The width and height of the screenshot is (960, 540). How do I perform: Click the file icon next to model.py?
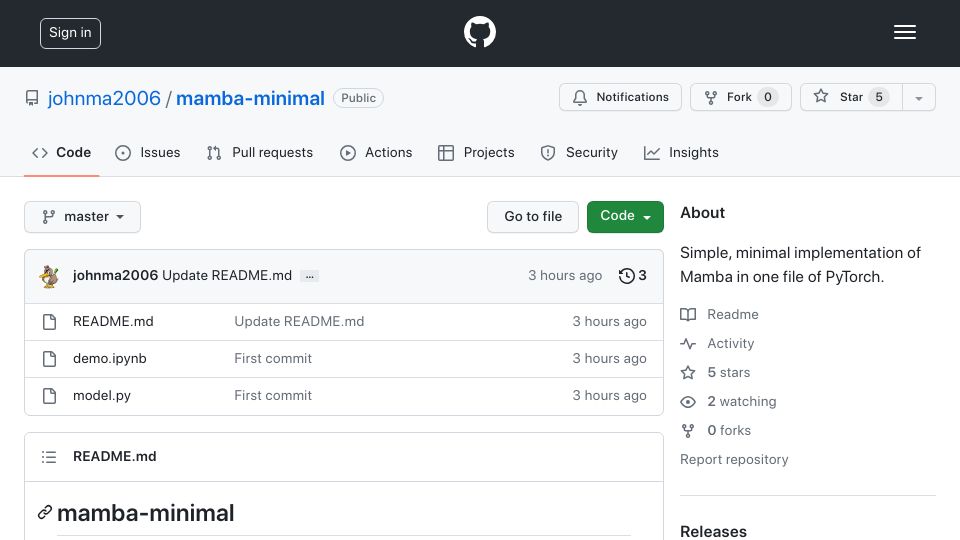click(x=50, y=396)
